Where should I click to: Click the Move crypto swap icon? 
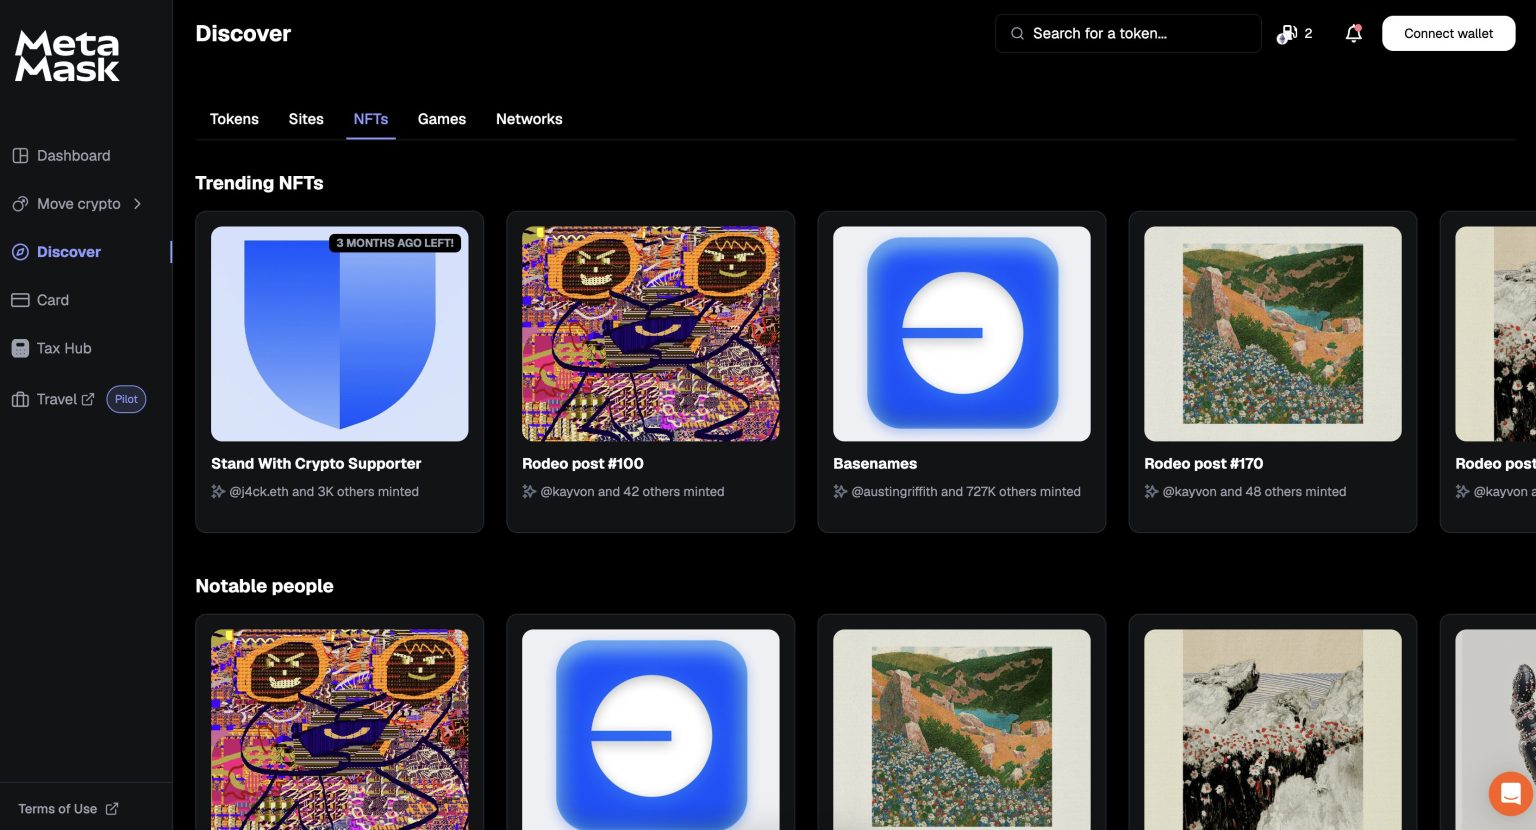click(x=20, y=204)
